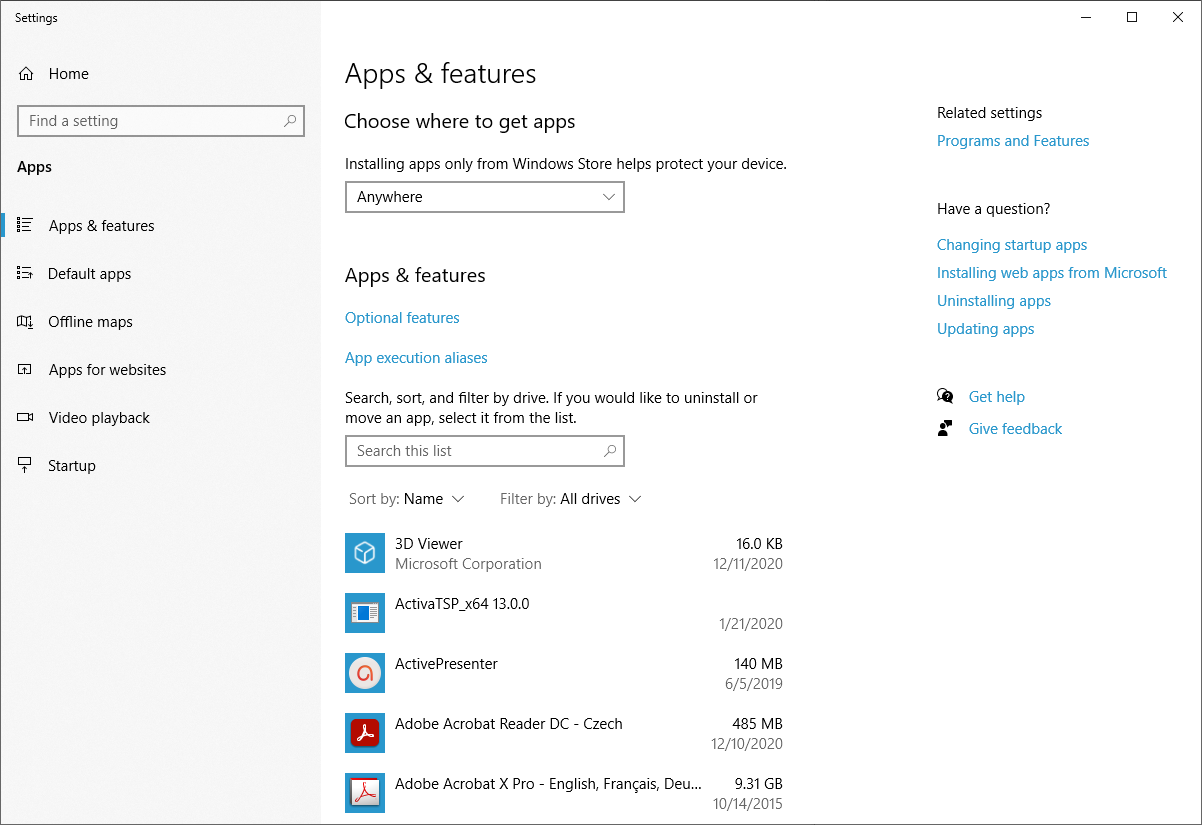Viewport: 1202px width, 825px height.
Task: Click the Video playback sidebar icon
Action: pyautogui.click(x=26, y=418)
